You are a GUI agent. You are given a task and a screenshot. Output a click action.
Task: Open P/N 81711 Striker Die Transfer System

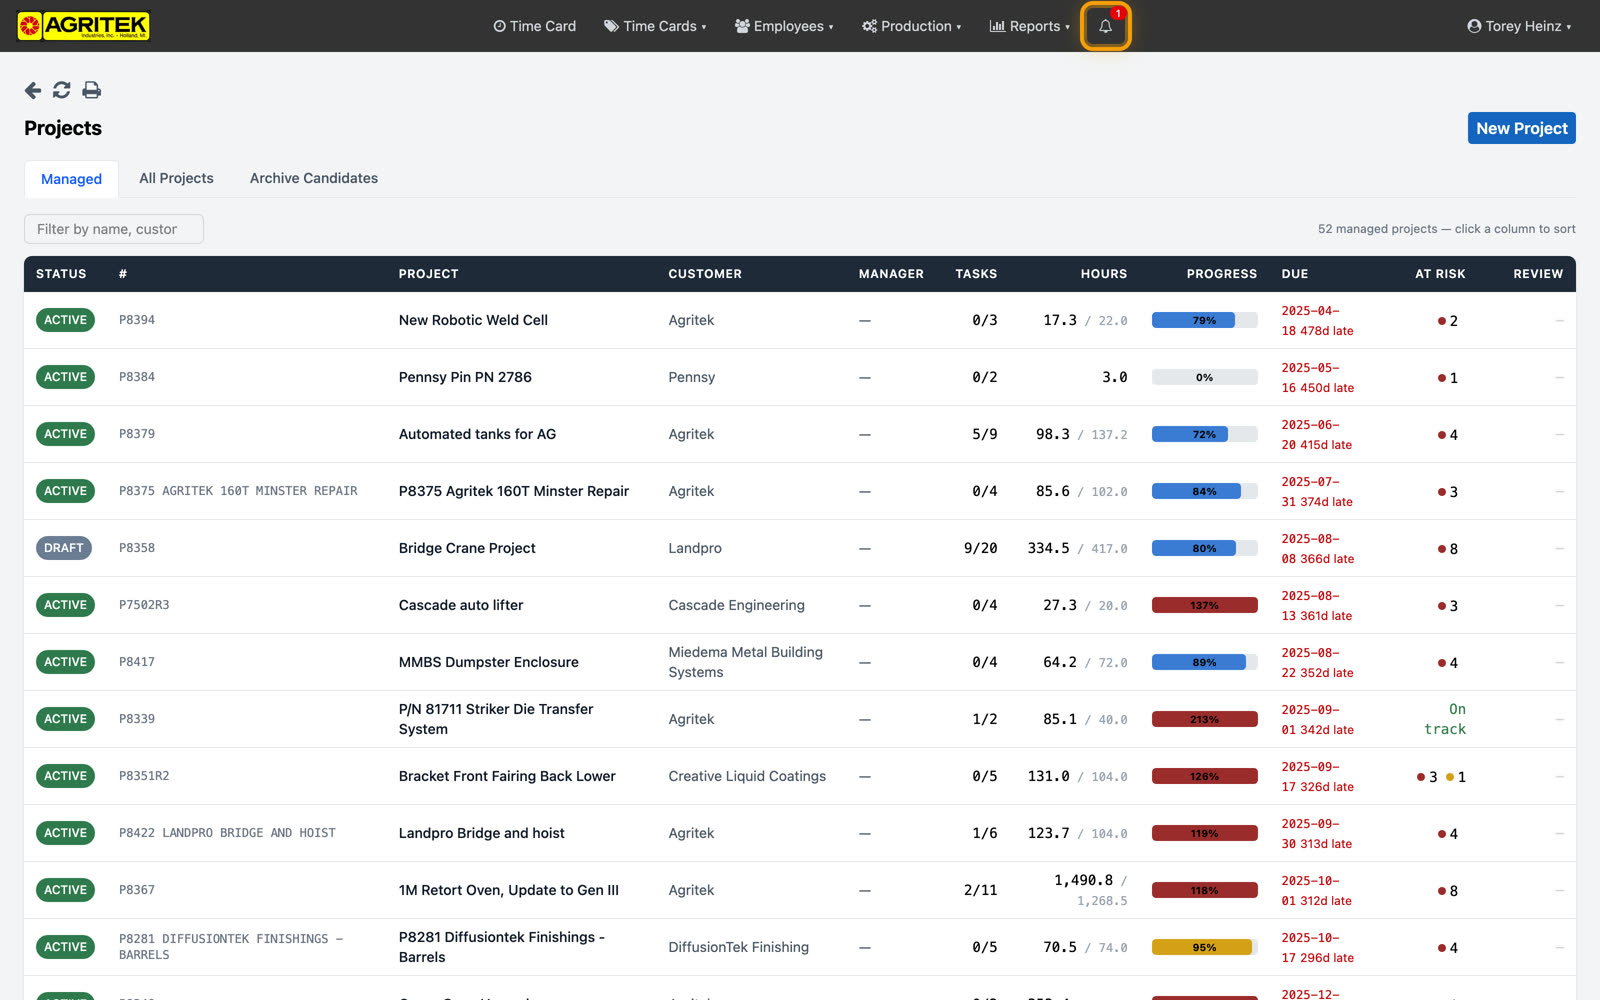pyautogui.click(x=496, y=719)
